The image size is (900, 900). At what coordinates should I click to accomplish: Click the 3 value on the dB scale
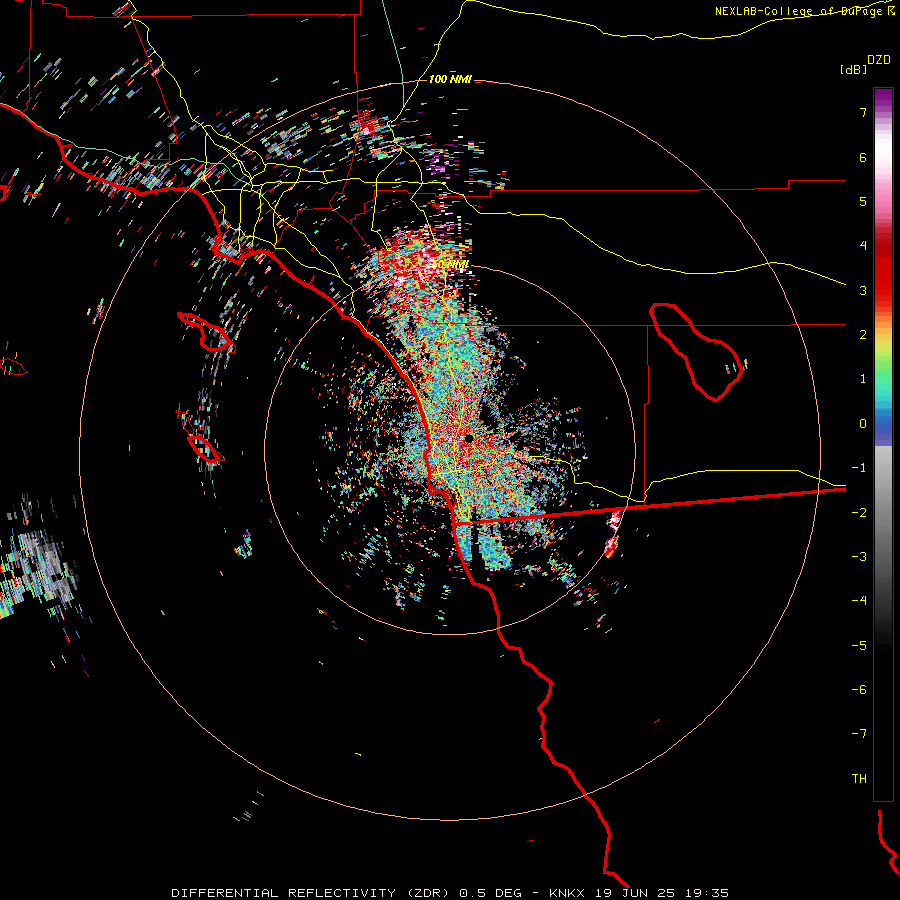863,290
